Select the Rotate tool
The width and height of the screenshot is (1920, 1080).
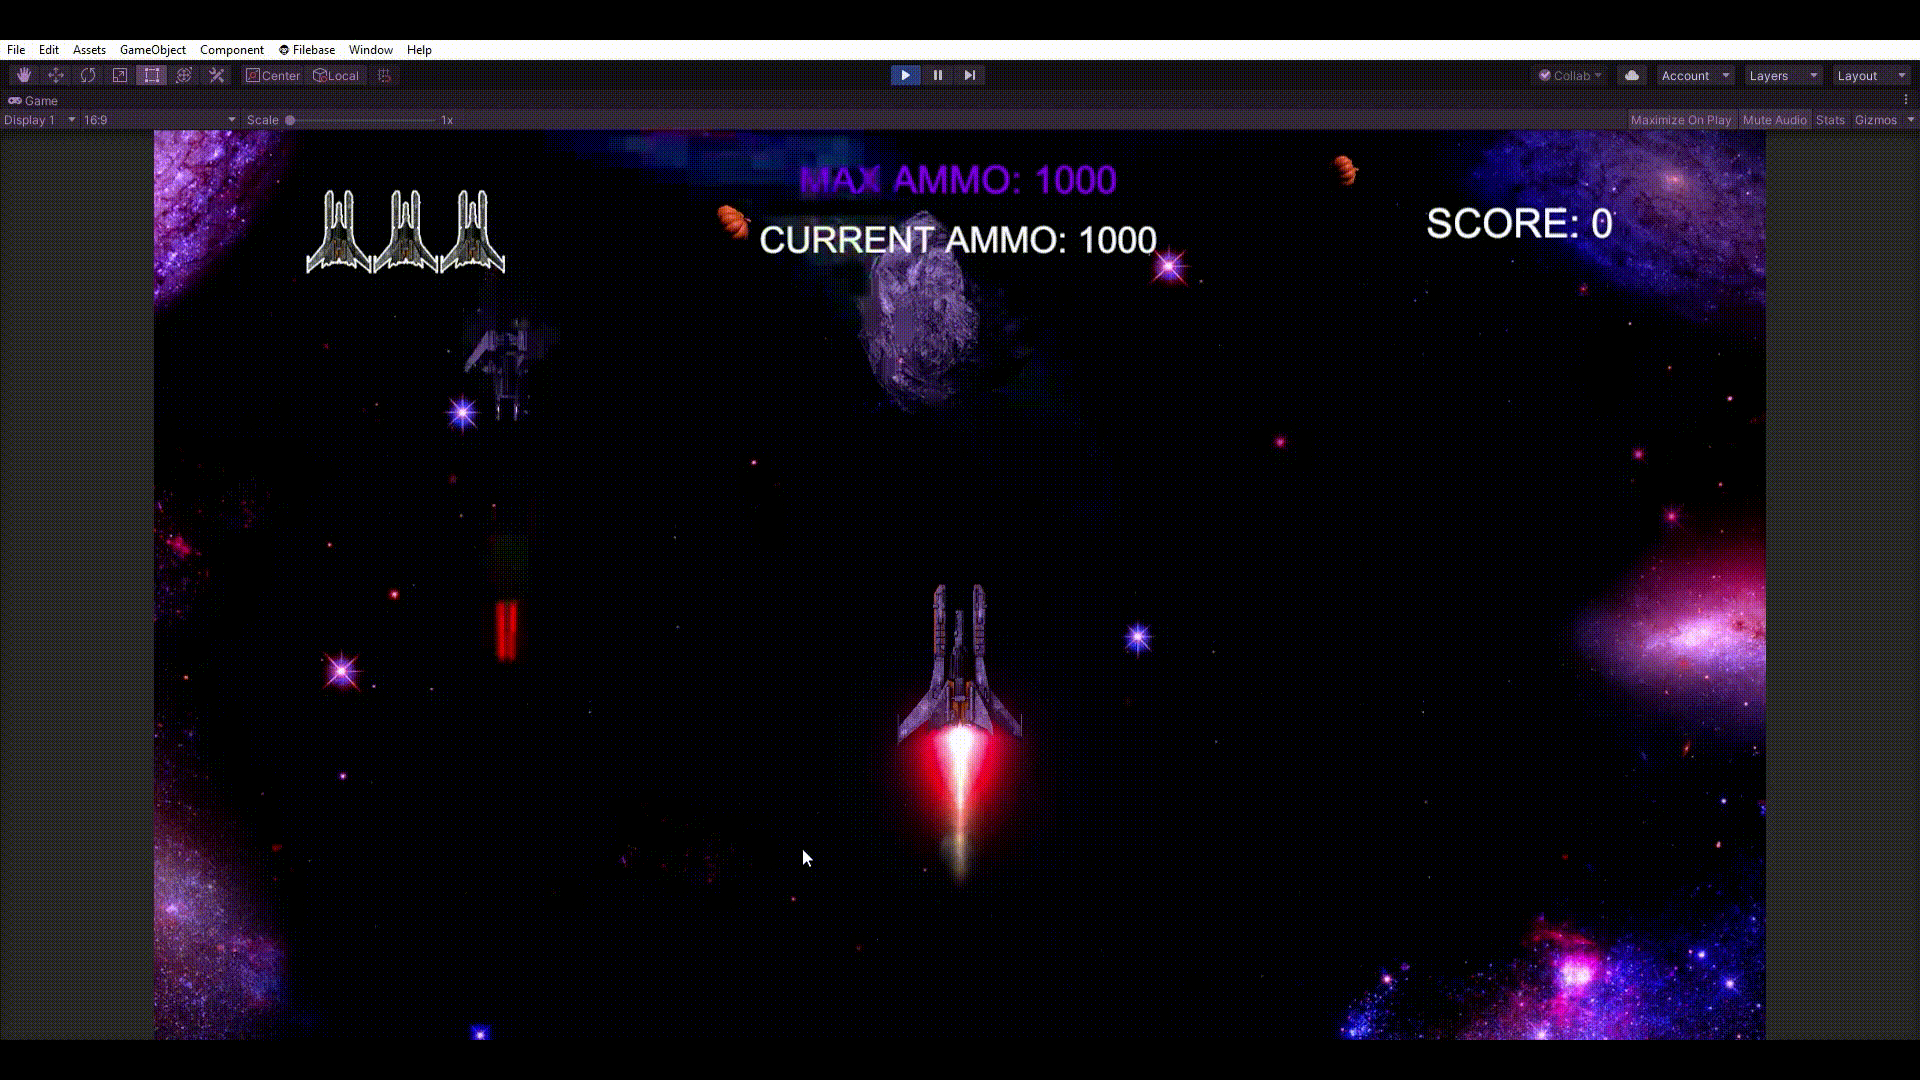coord(88,75)
